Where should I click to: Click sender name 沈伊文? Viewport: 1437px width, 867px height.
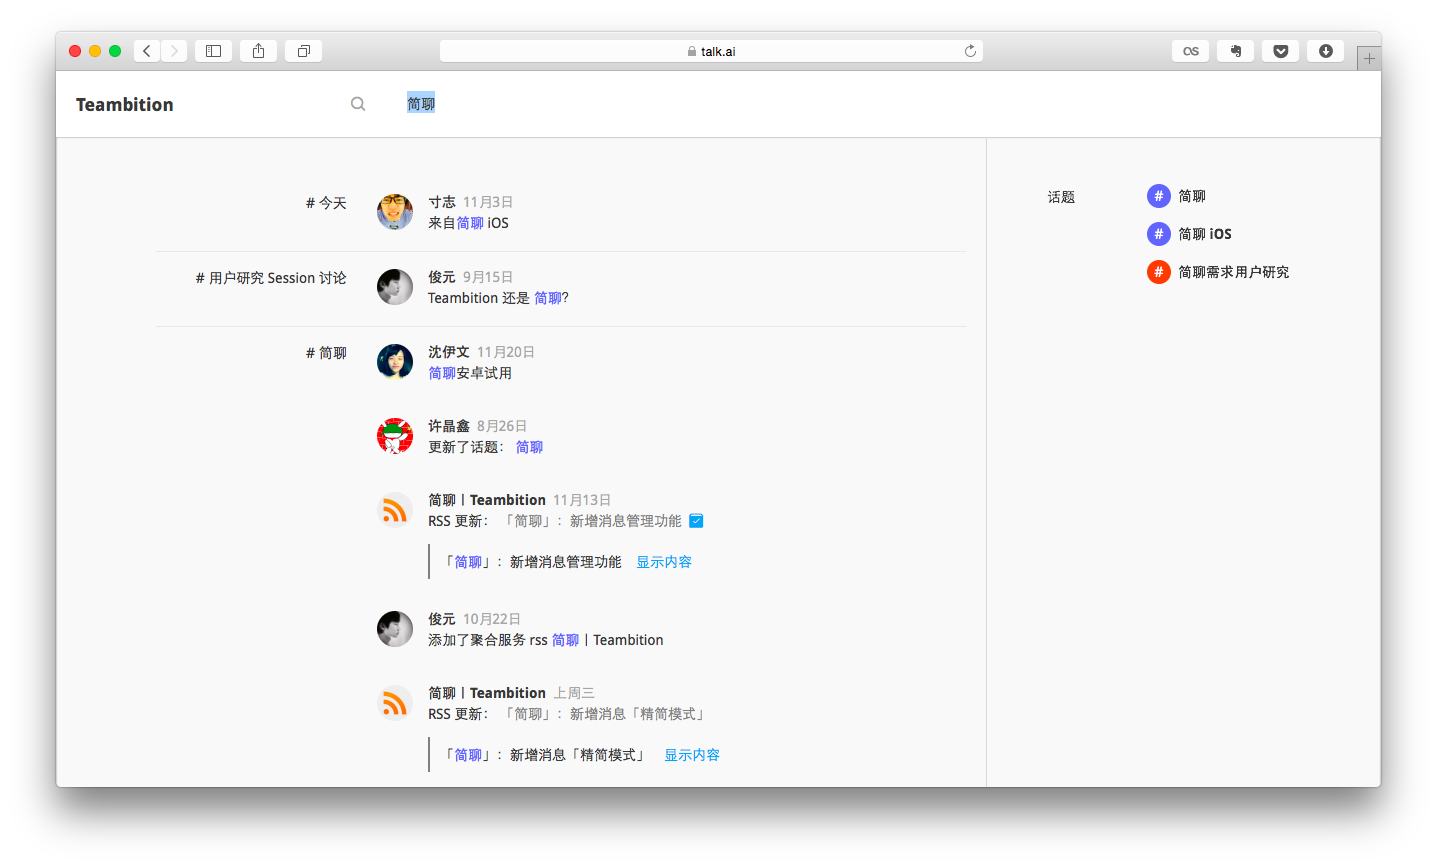[449, 352]
